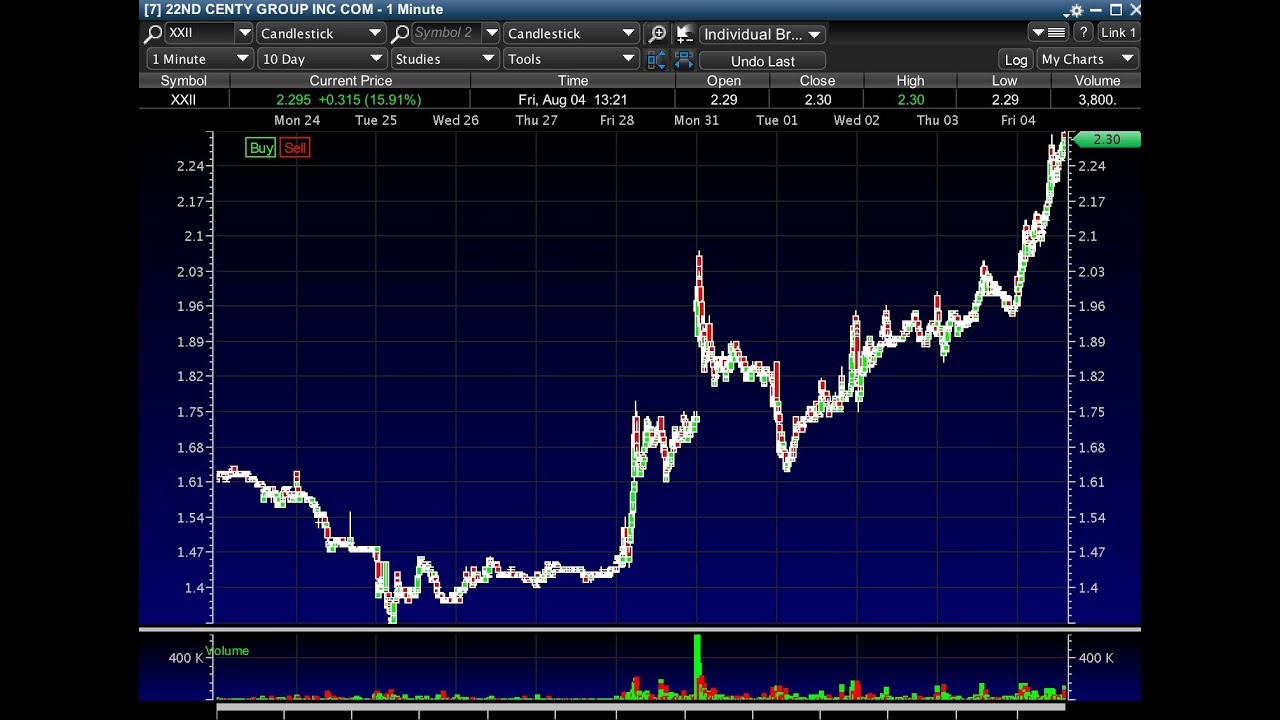Click the Fri, Aug 04 13:21 time cell
The width and height of the screenshot is (1280, 720).
tap(573, 100)
